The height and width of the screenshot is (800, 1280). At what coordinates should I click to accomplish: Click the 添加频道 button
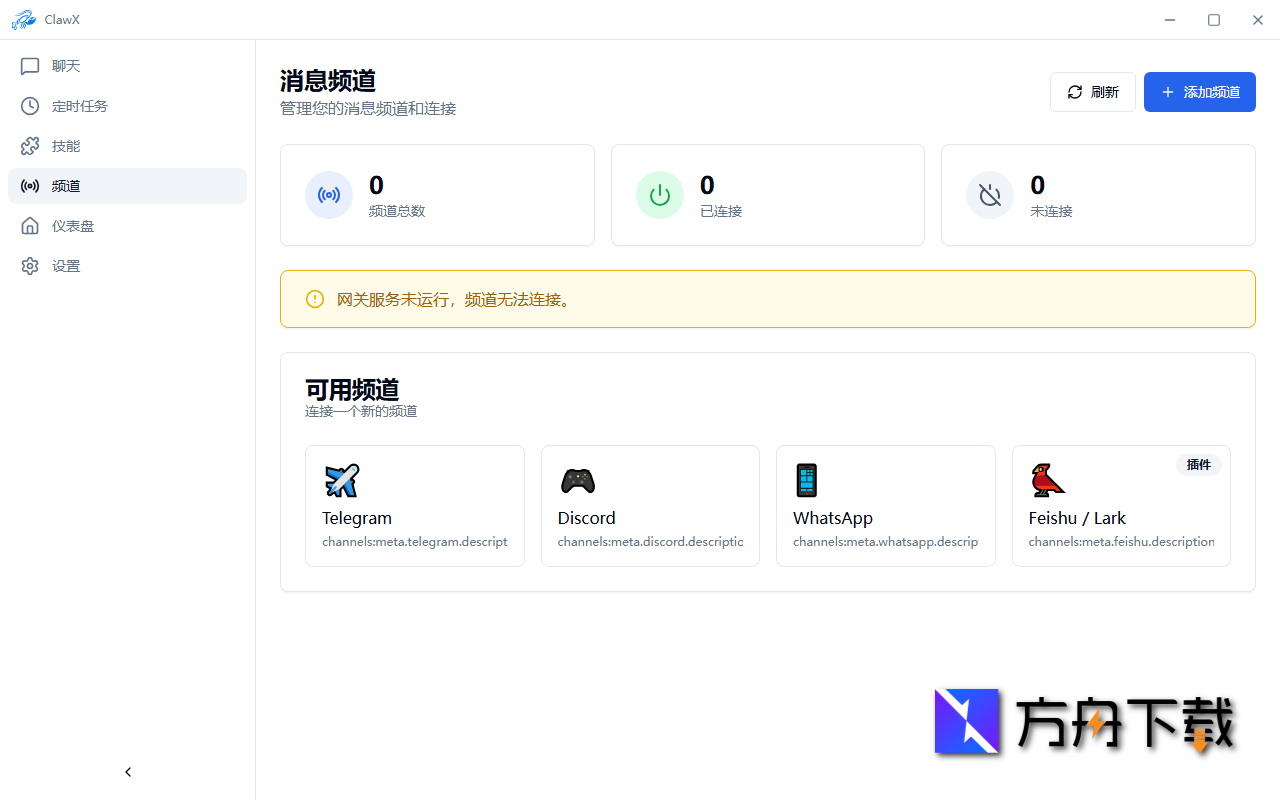click(1199, 91)
